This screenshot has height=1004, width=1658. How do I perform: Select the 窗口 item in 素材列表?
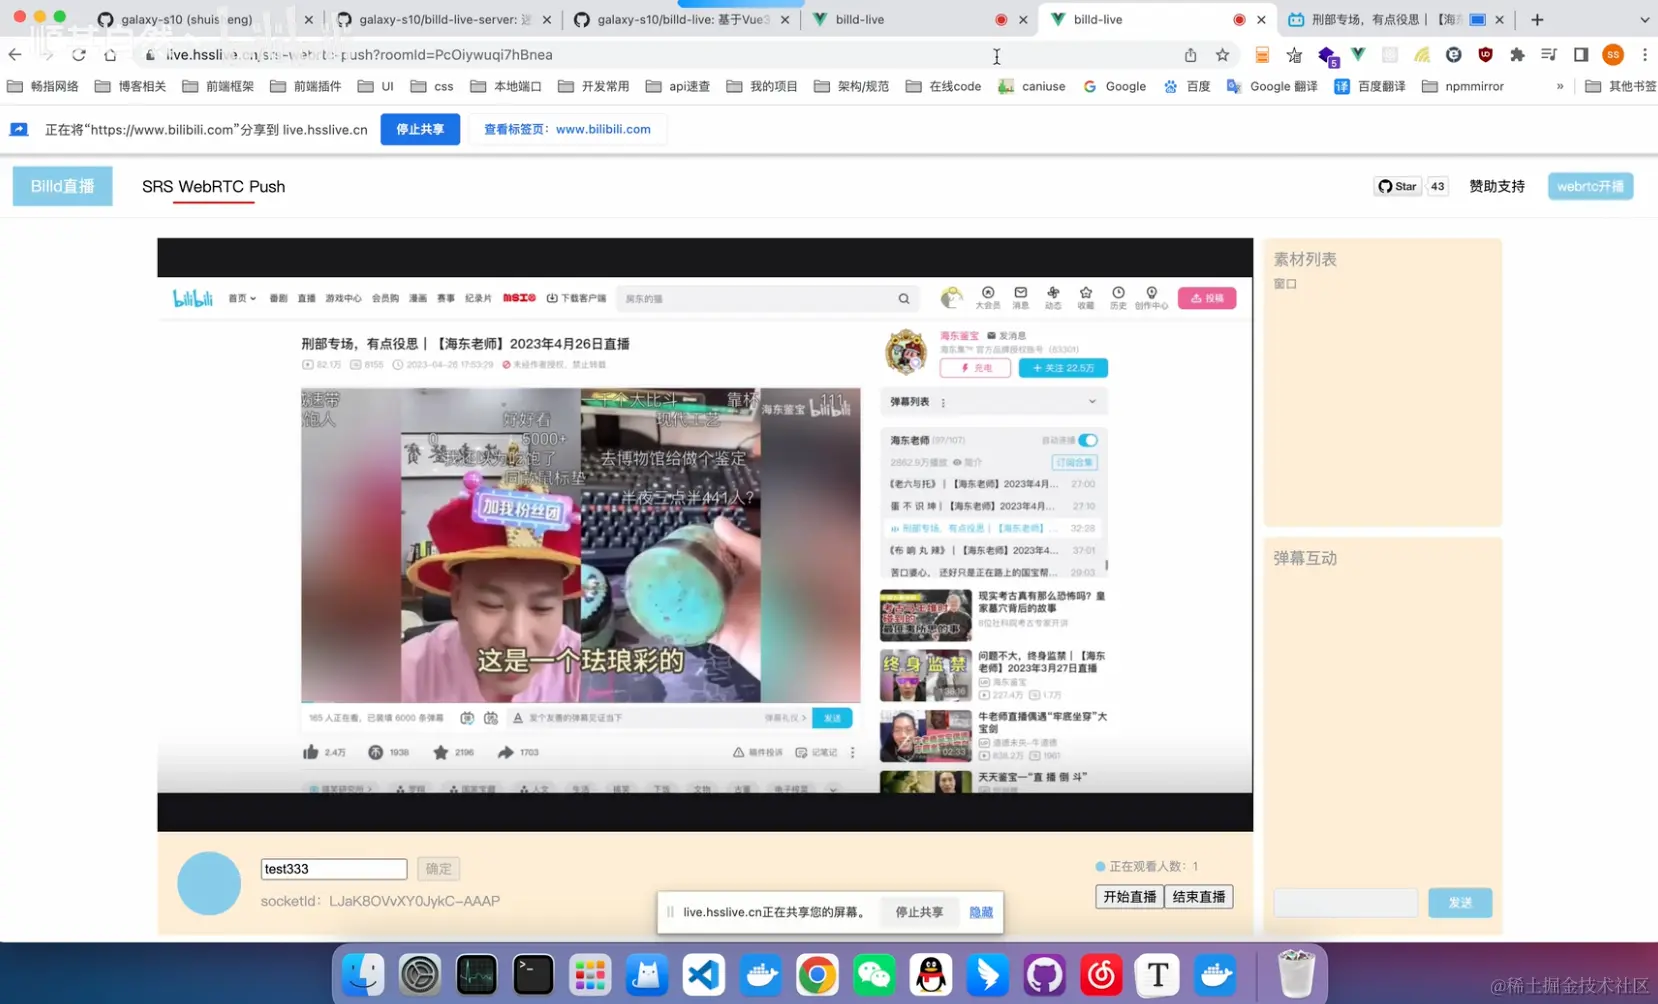point(1285,284)
